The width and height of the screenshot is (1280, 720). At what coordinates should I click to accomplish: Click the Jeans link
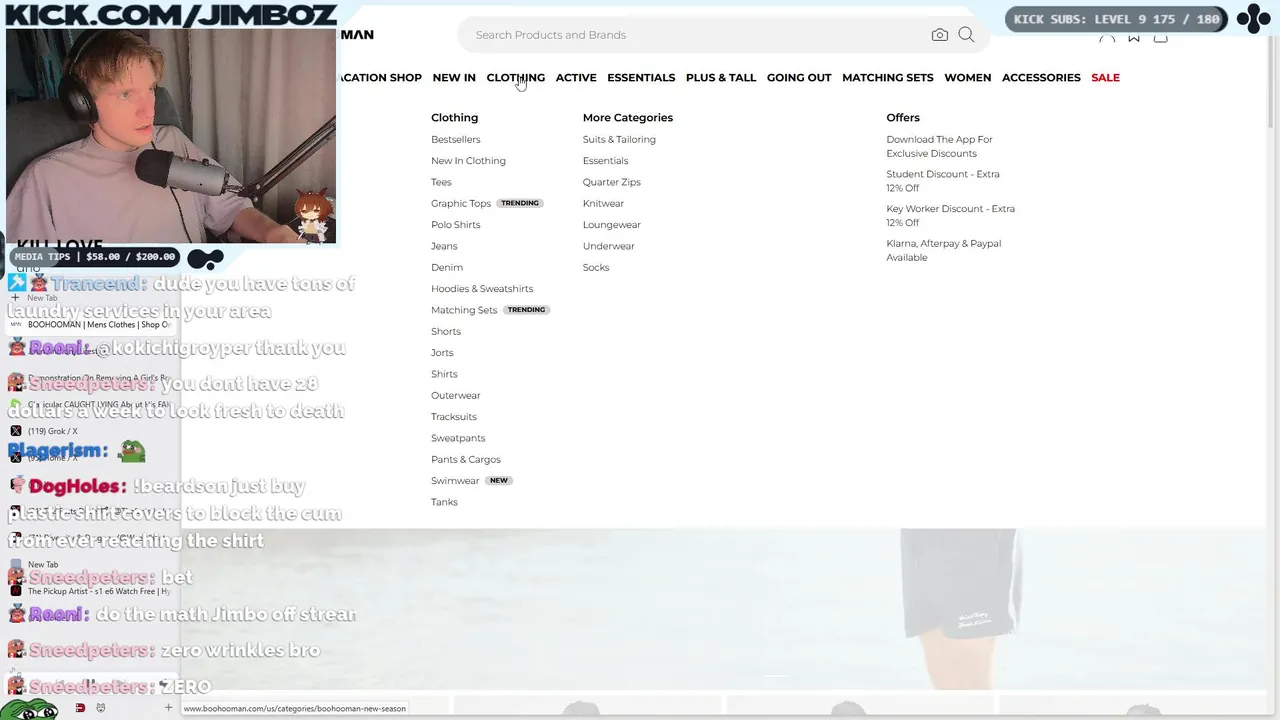pos(444,246)
